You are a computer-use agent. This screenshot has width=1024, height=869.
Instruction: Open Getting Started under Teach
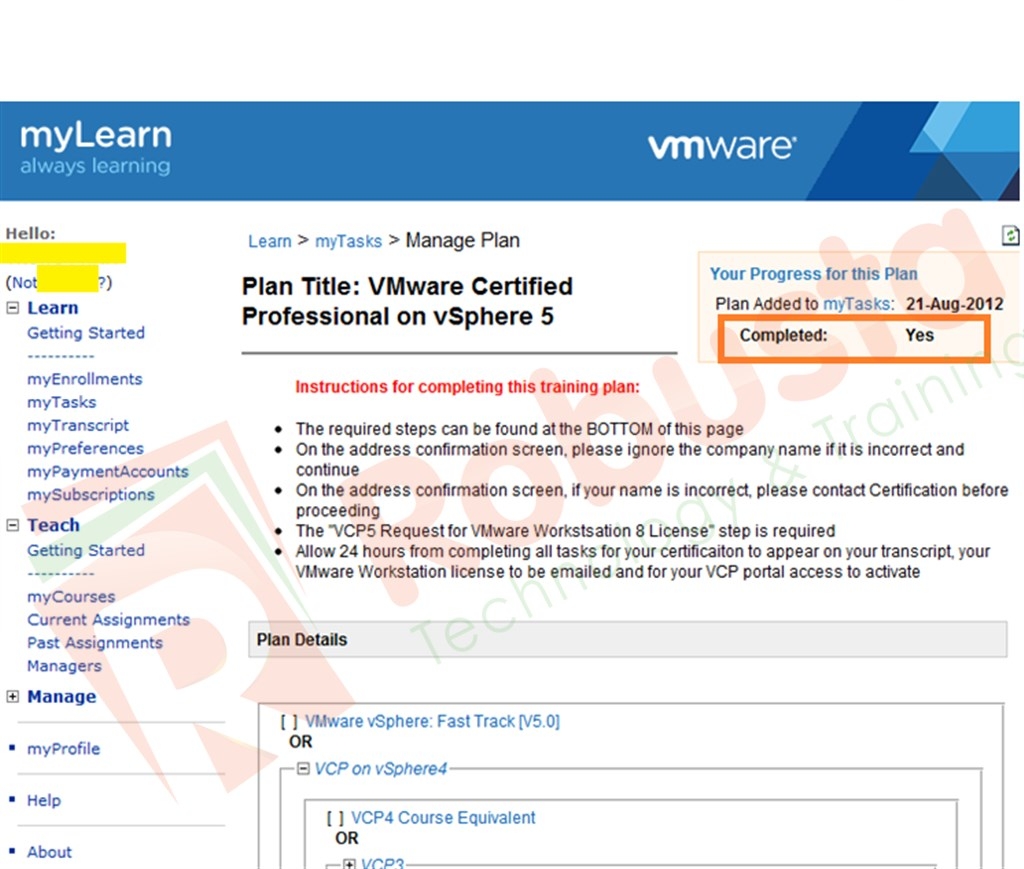[86, 550]
